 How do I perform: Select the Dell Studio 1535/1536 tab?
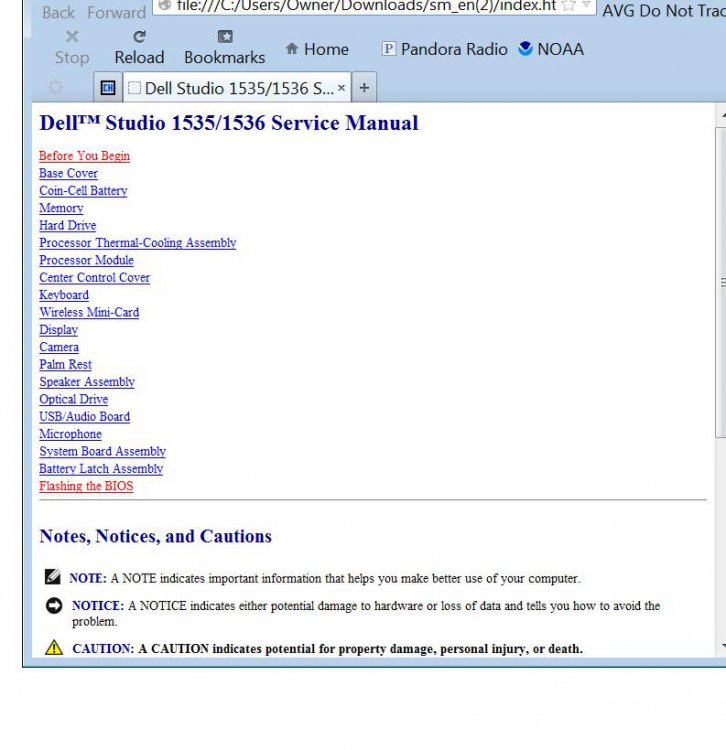tap(237, 88)
